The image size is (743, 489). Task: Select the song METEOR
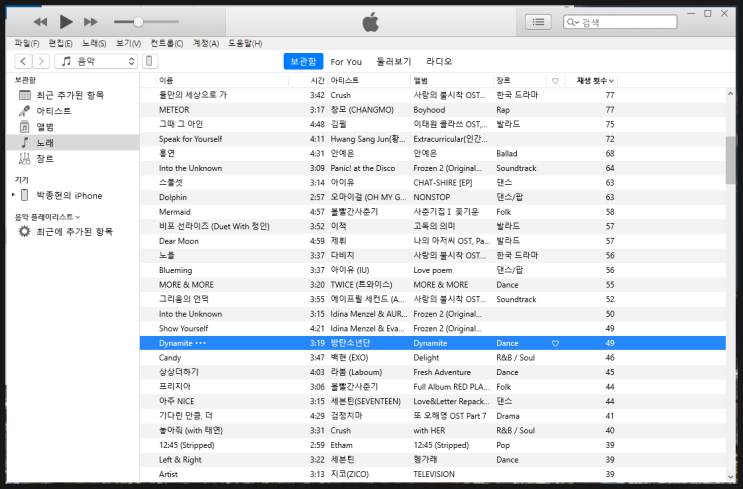tap(174, 110)
